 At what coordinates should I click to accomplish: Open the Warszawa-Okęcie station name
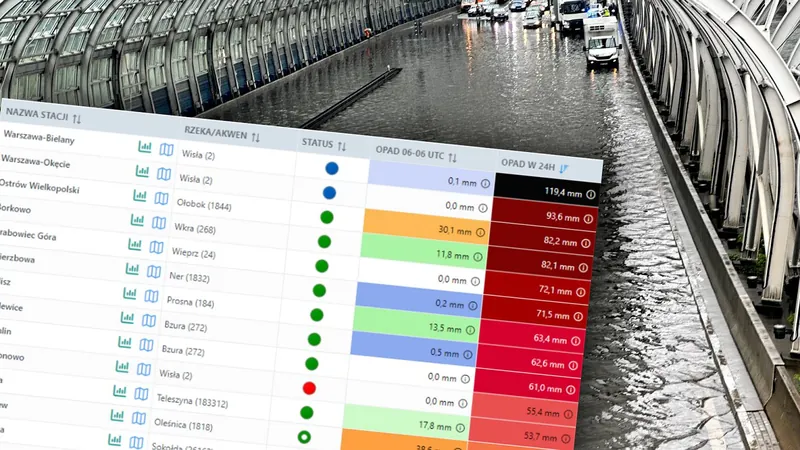(x=39, y=160)
